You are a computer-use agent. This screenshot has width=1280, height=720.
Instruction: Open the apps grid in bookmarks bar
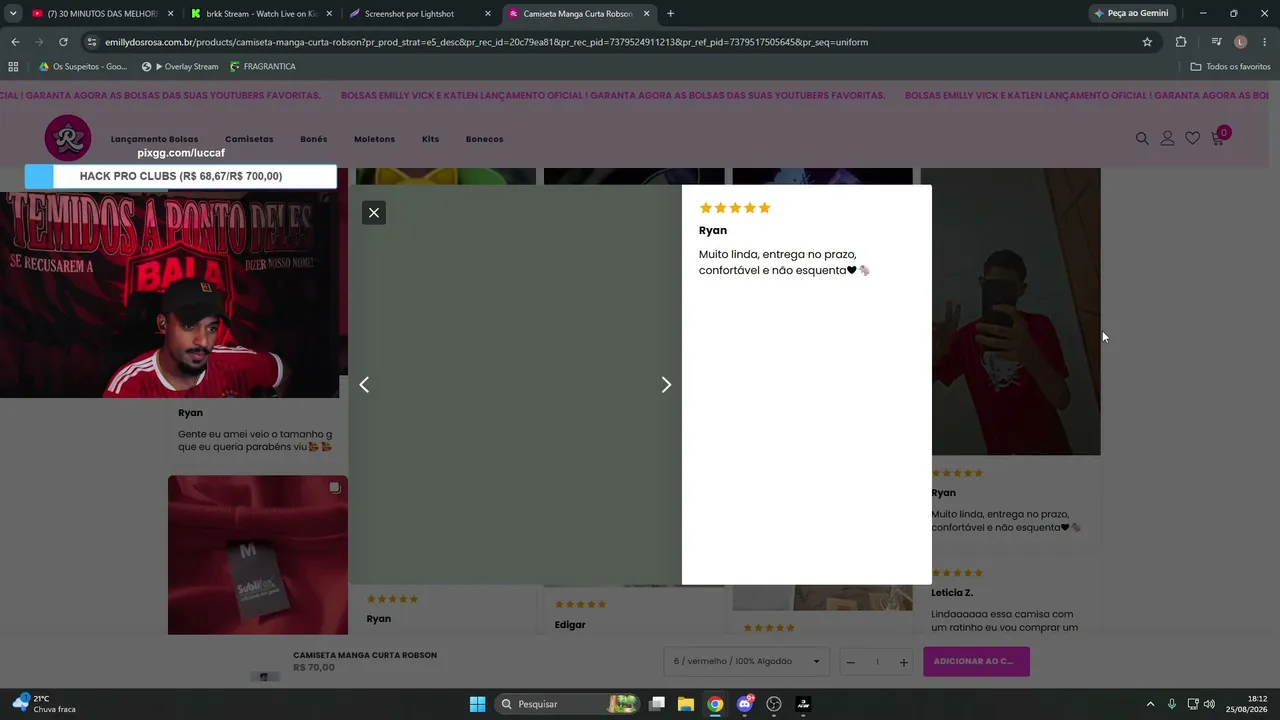[x=13, y=66]
